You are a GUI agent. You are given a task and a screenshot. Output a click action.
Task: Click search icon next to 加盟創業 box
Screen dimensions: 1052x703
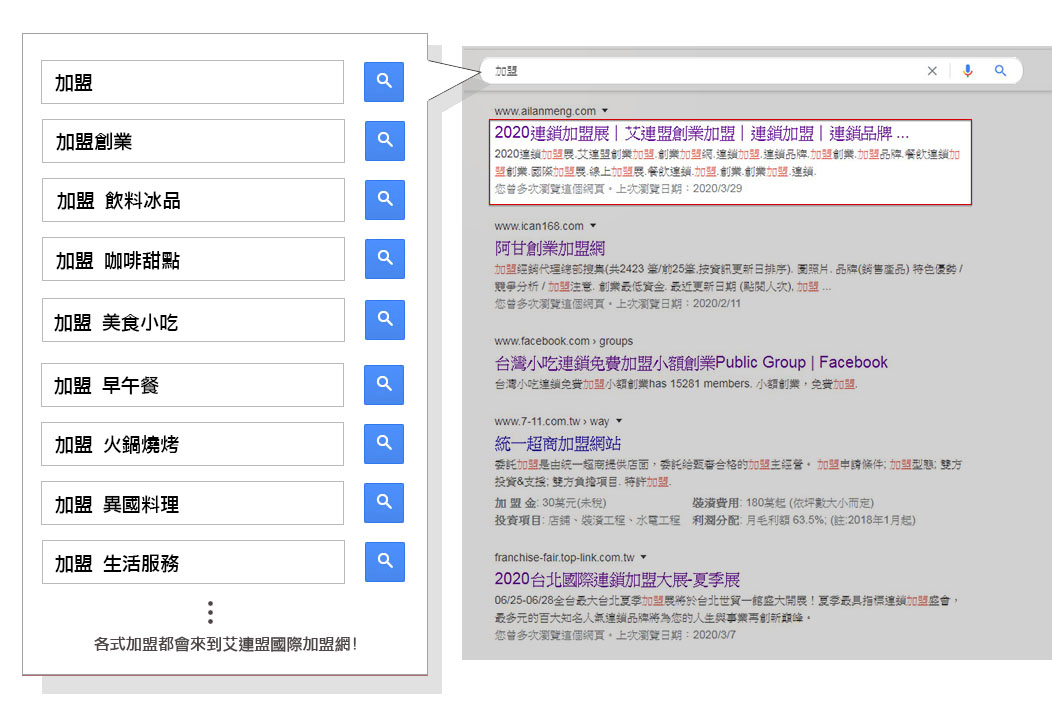coord(384,141)
